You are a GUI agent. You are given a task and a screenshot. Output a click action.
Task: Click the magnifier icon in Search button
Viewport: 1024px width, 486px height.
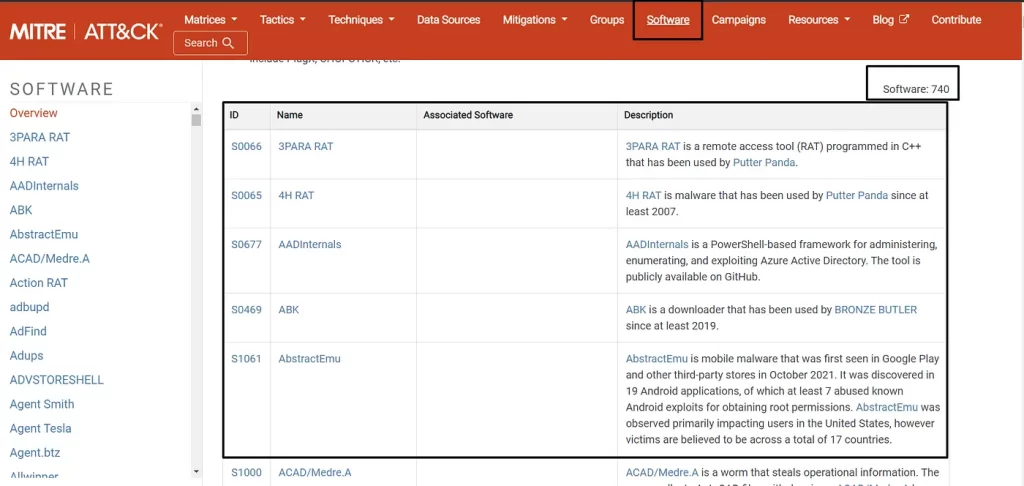coord(228,43)
